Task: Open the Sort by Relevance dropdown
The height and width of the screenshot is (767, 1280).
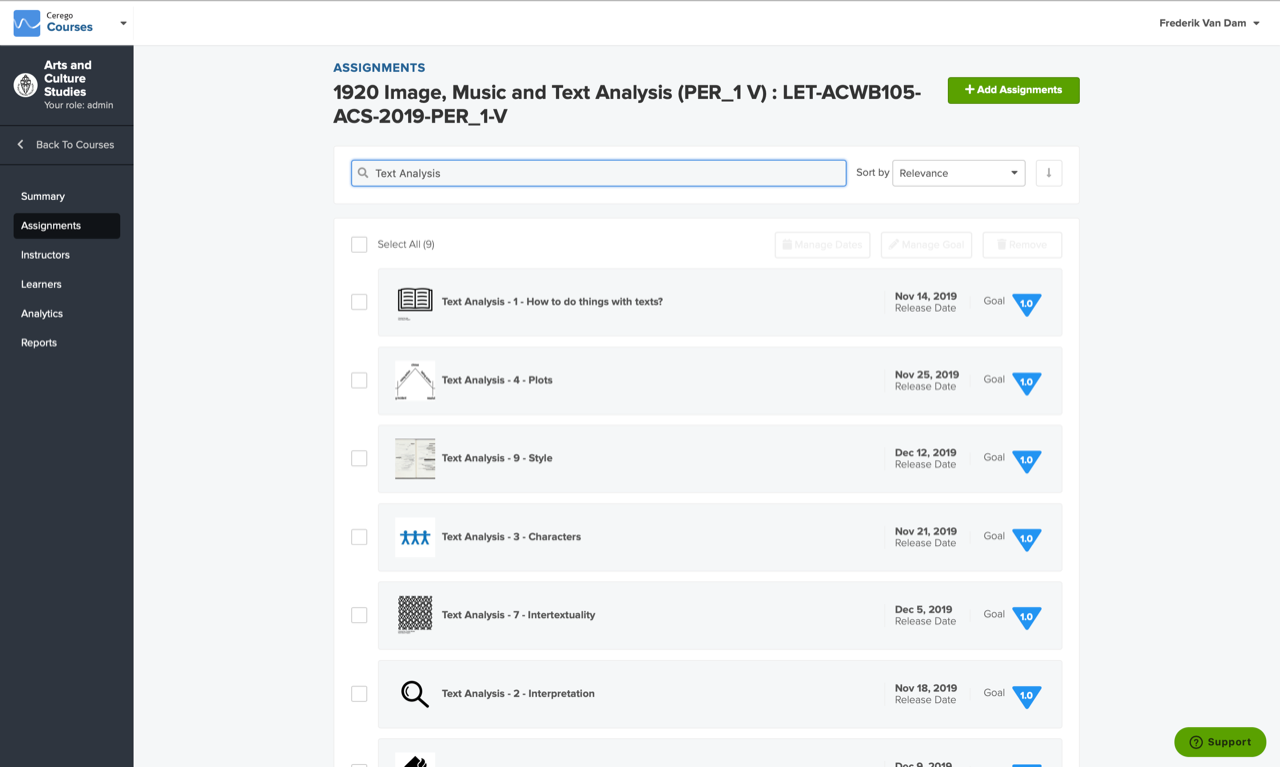Action: 958,173
